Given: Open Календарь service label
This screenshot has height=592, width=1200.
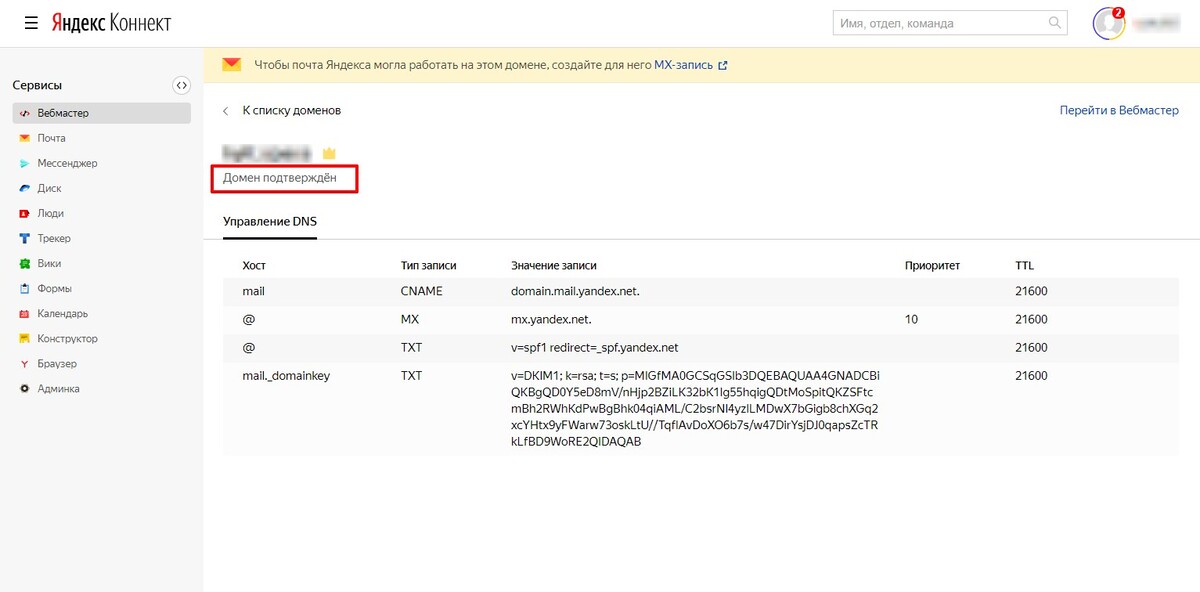Looking at the screenshot, I should (63, 314).
